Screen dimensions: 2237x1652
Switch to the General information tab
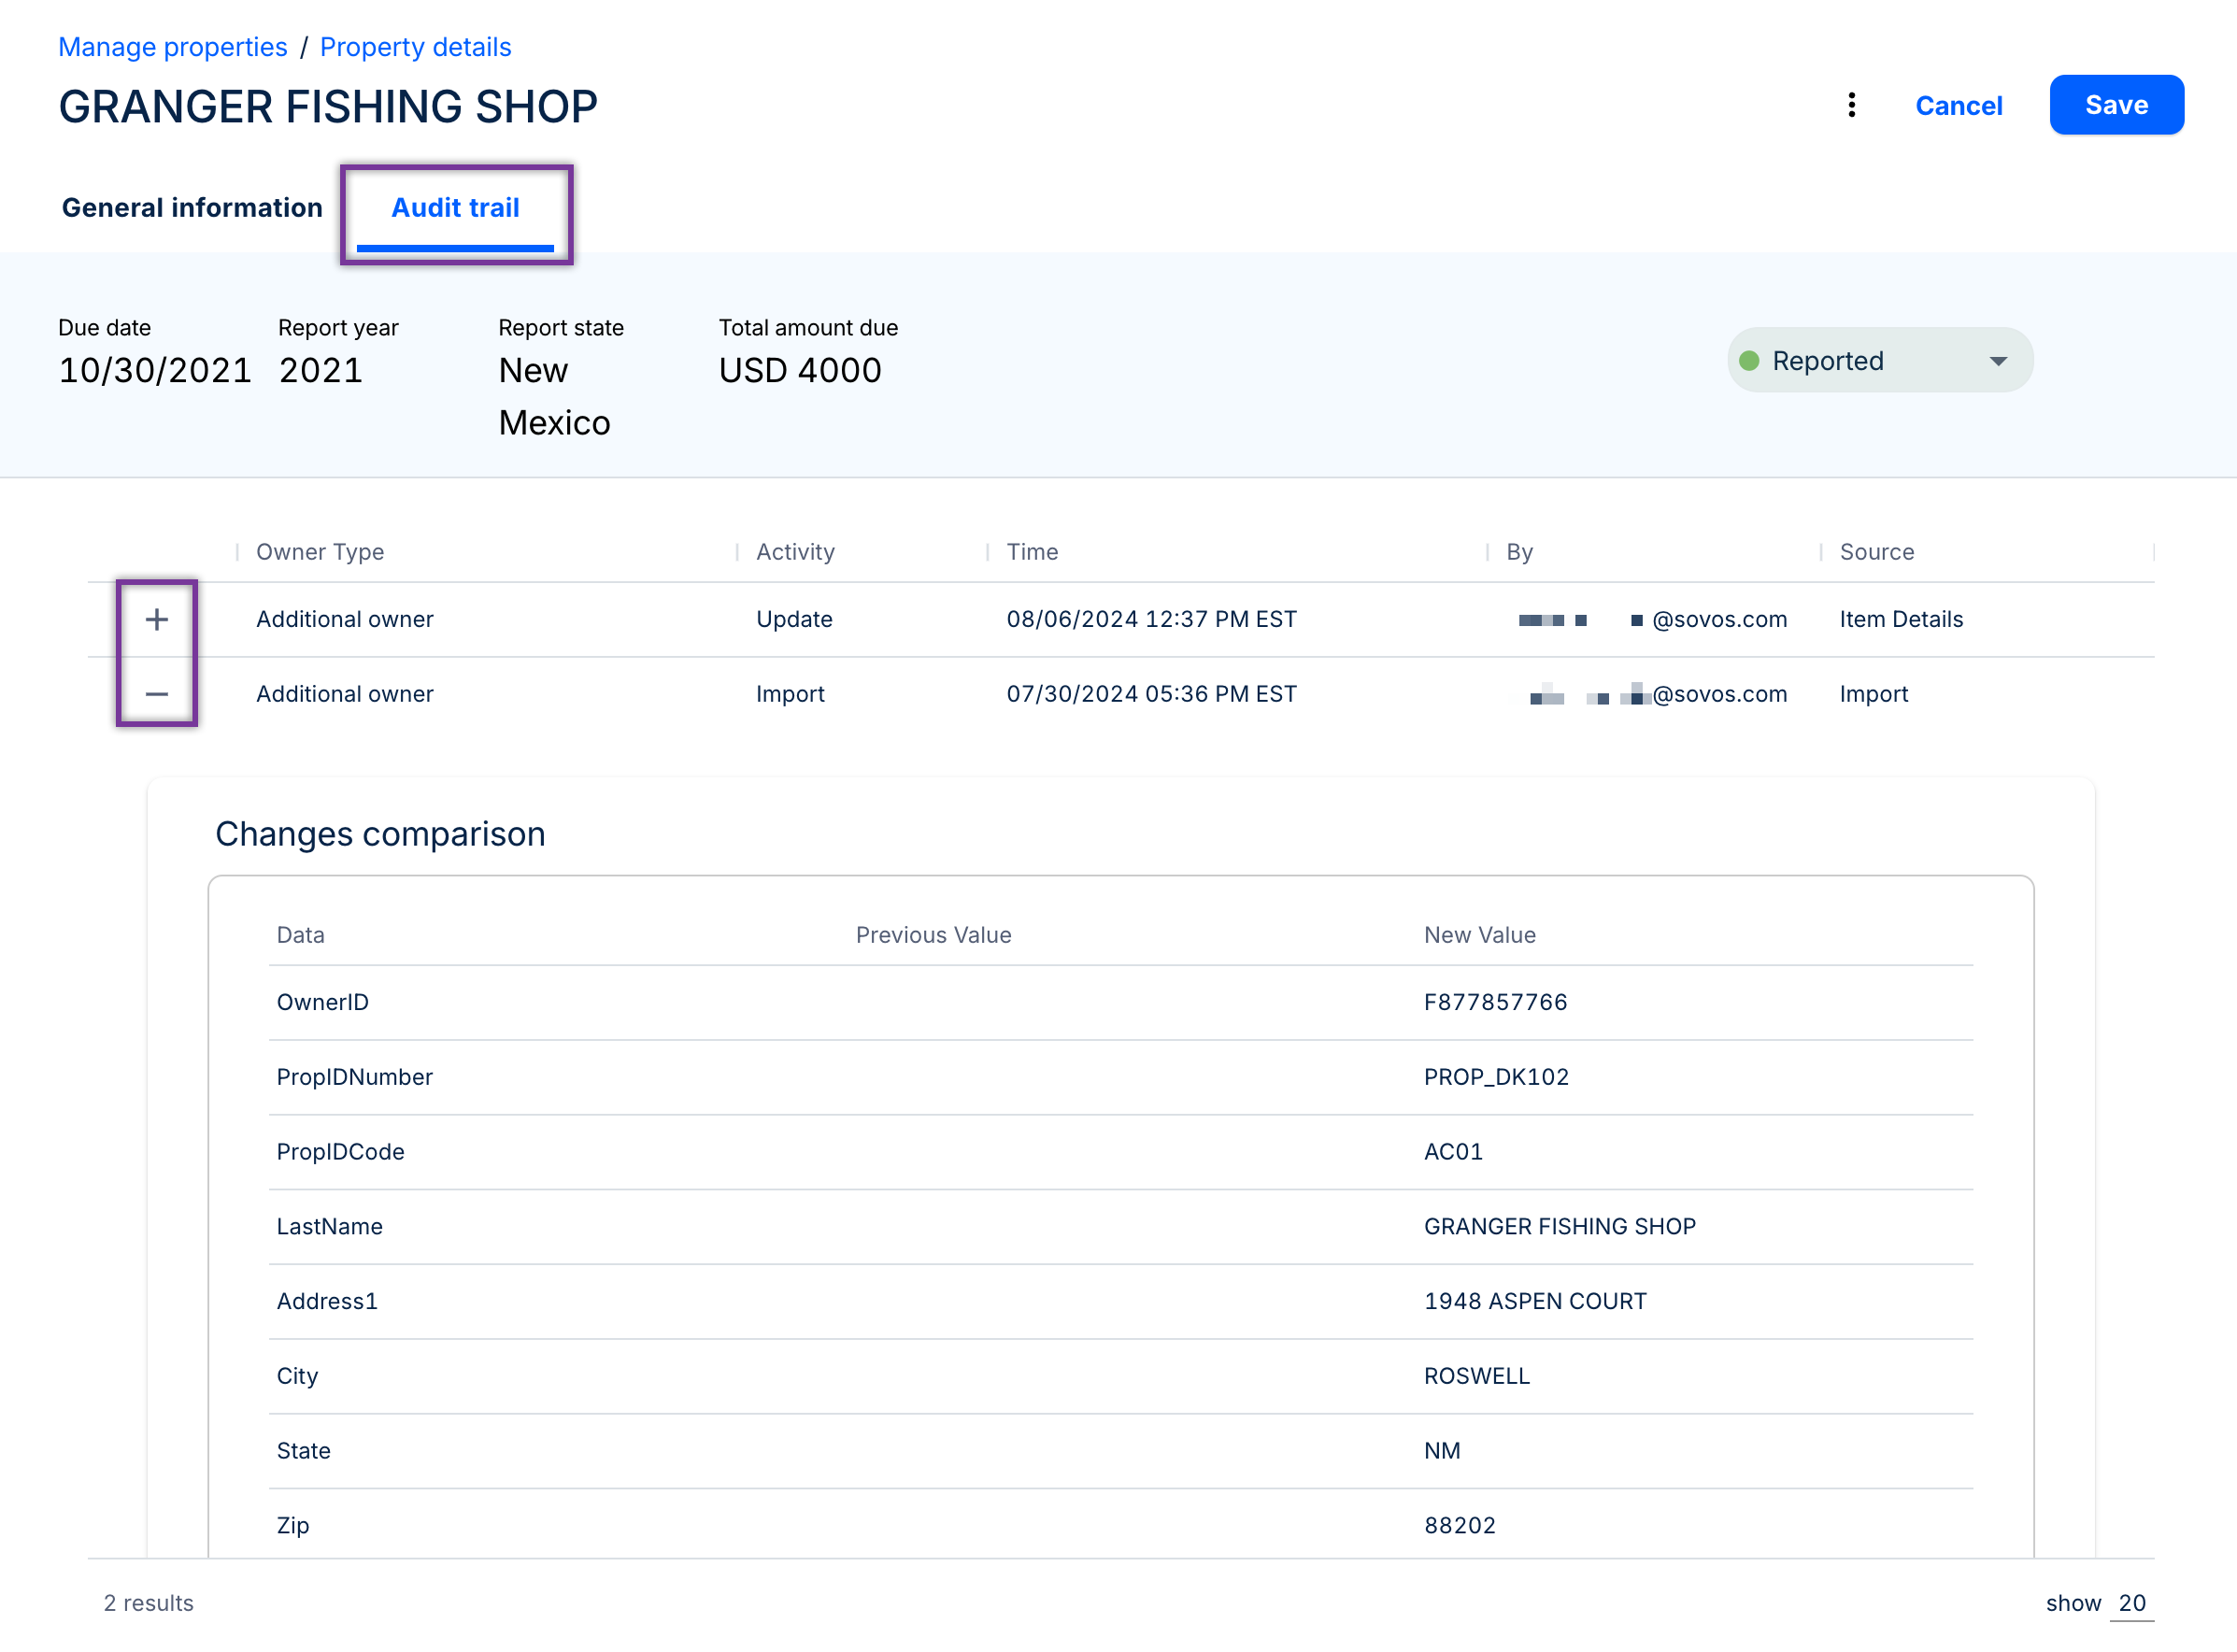(192, 207)
